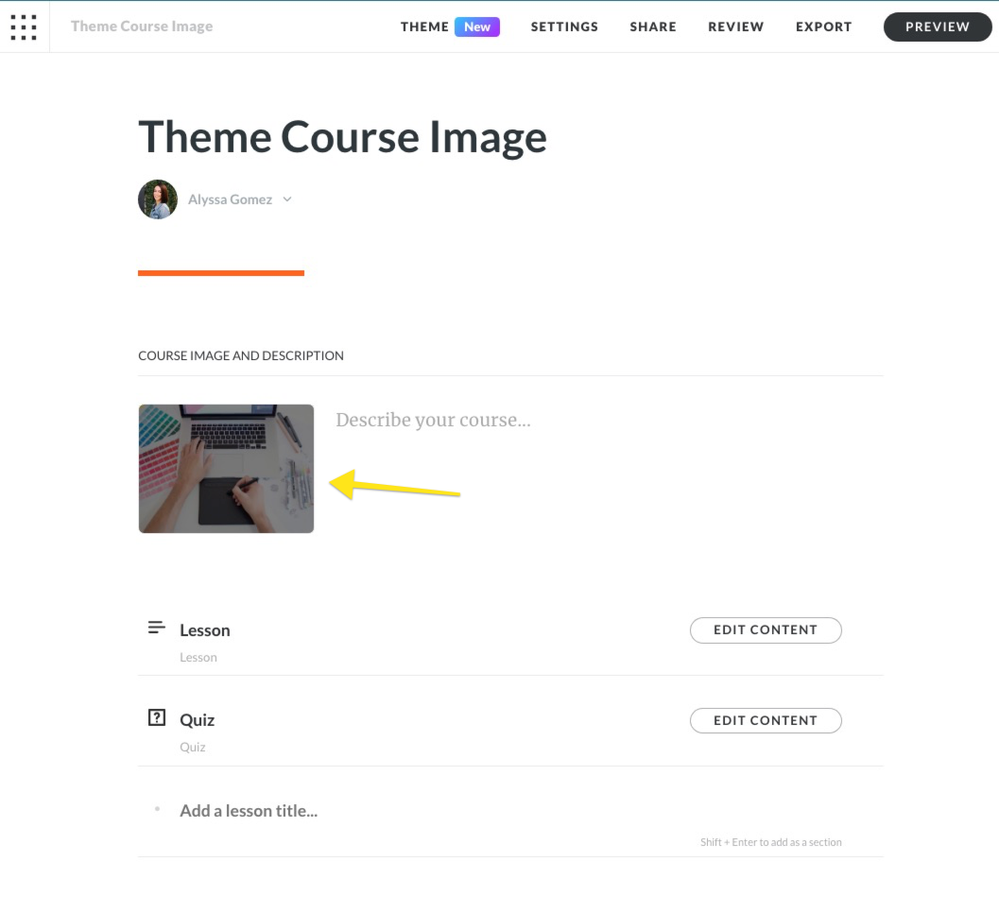999x914 pixels.
Task: Click the Quiz question-mark icon
Action: [156, 718]
